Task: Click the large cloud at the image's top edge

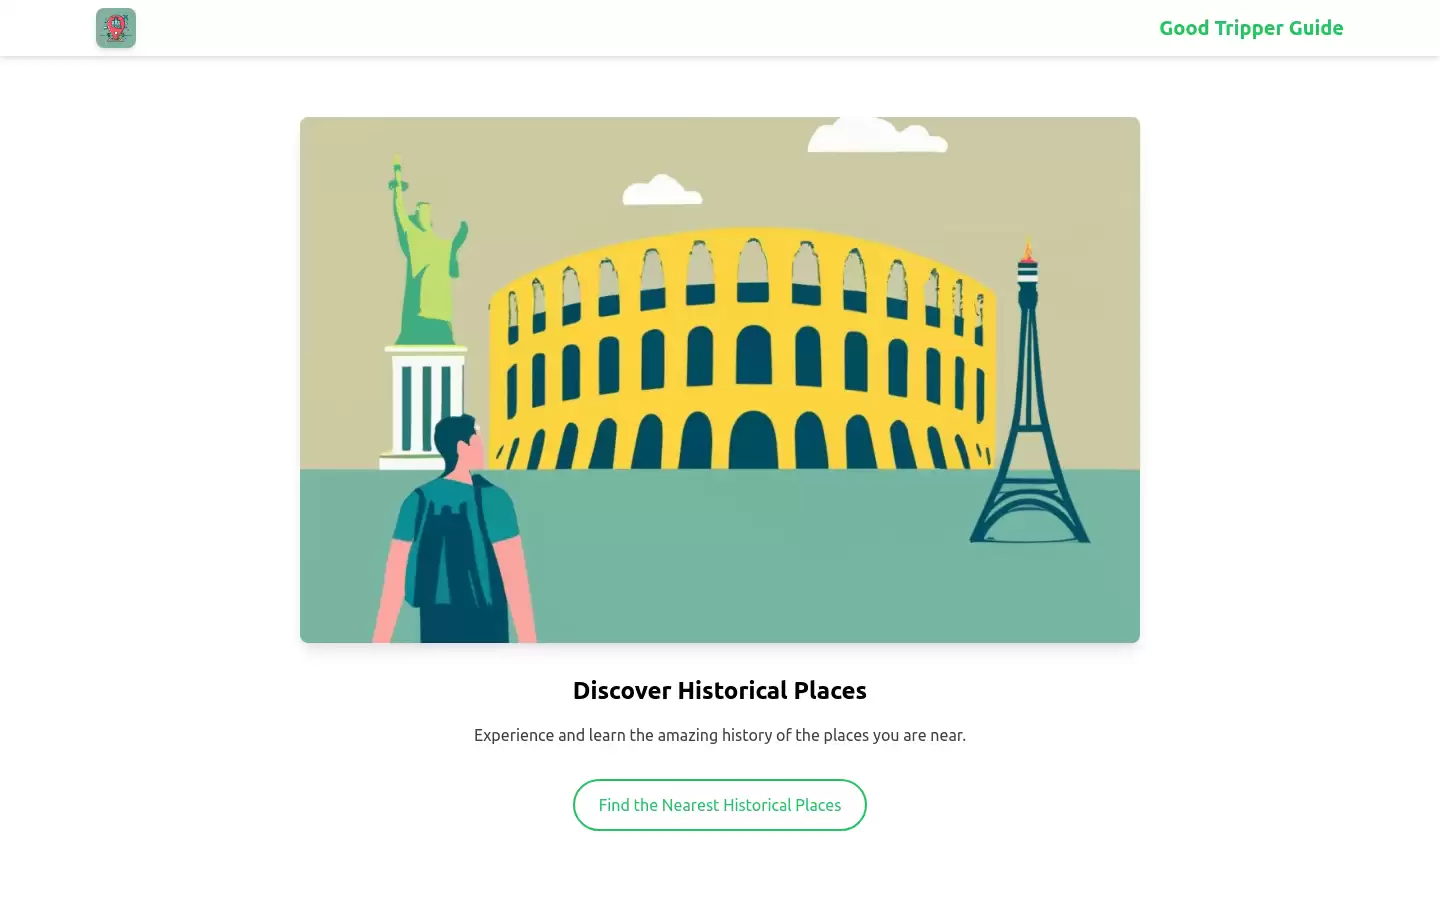Action: (x=876, y=135)
